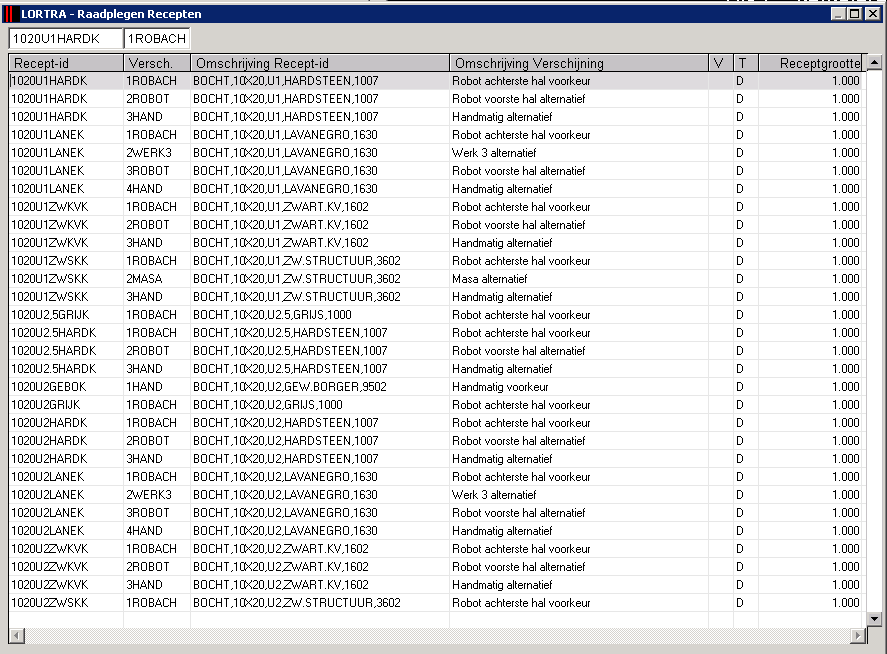Sort by the Versch. column header

tap(157, 63)
